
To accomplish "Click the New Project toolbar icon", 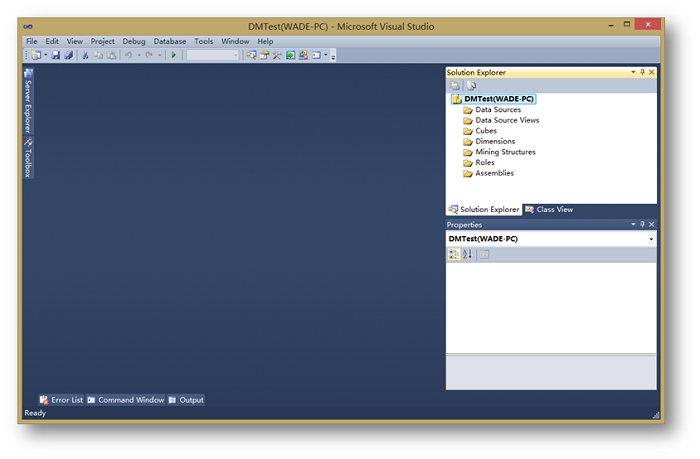I will pyautogui.click(x=36, y=55).
